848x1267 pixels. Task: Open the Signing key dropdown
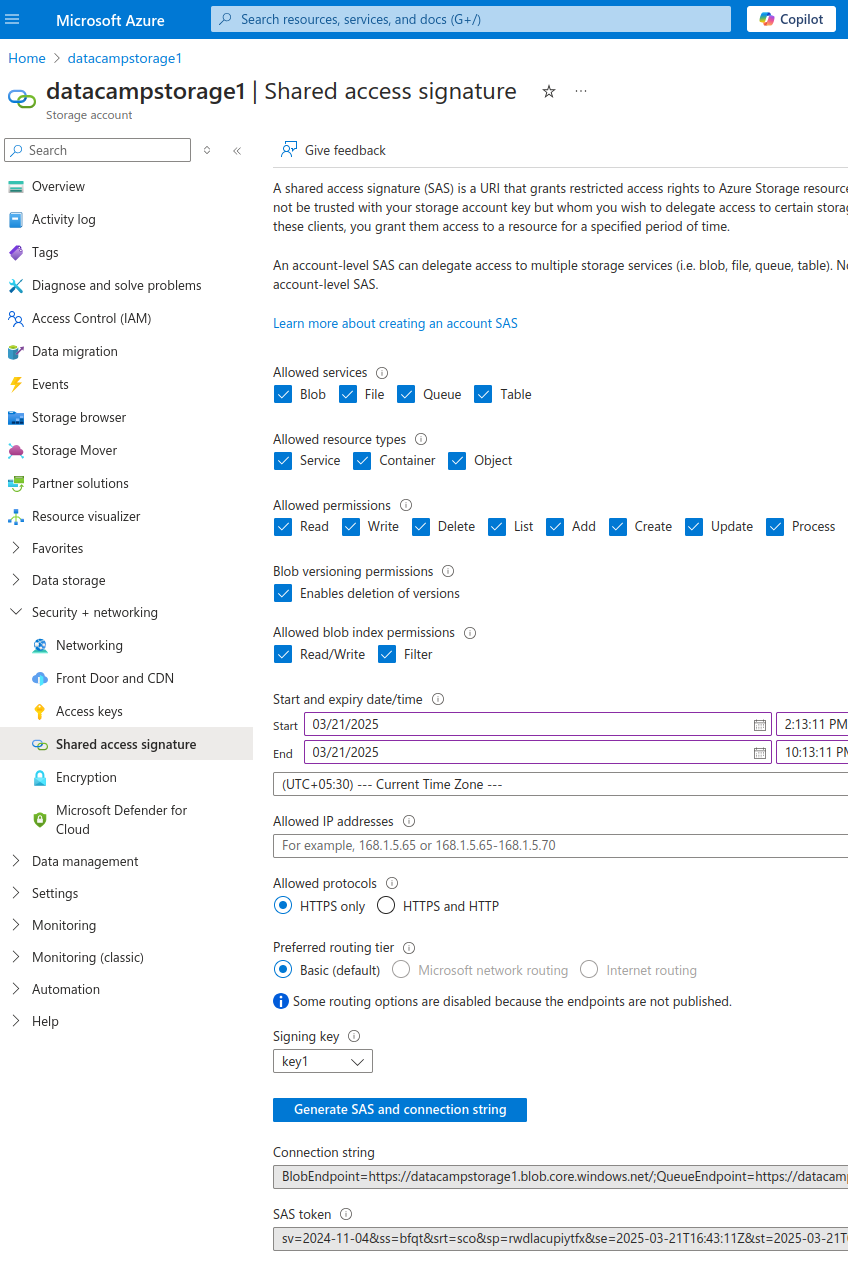point(322,1061)
